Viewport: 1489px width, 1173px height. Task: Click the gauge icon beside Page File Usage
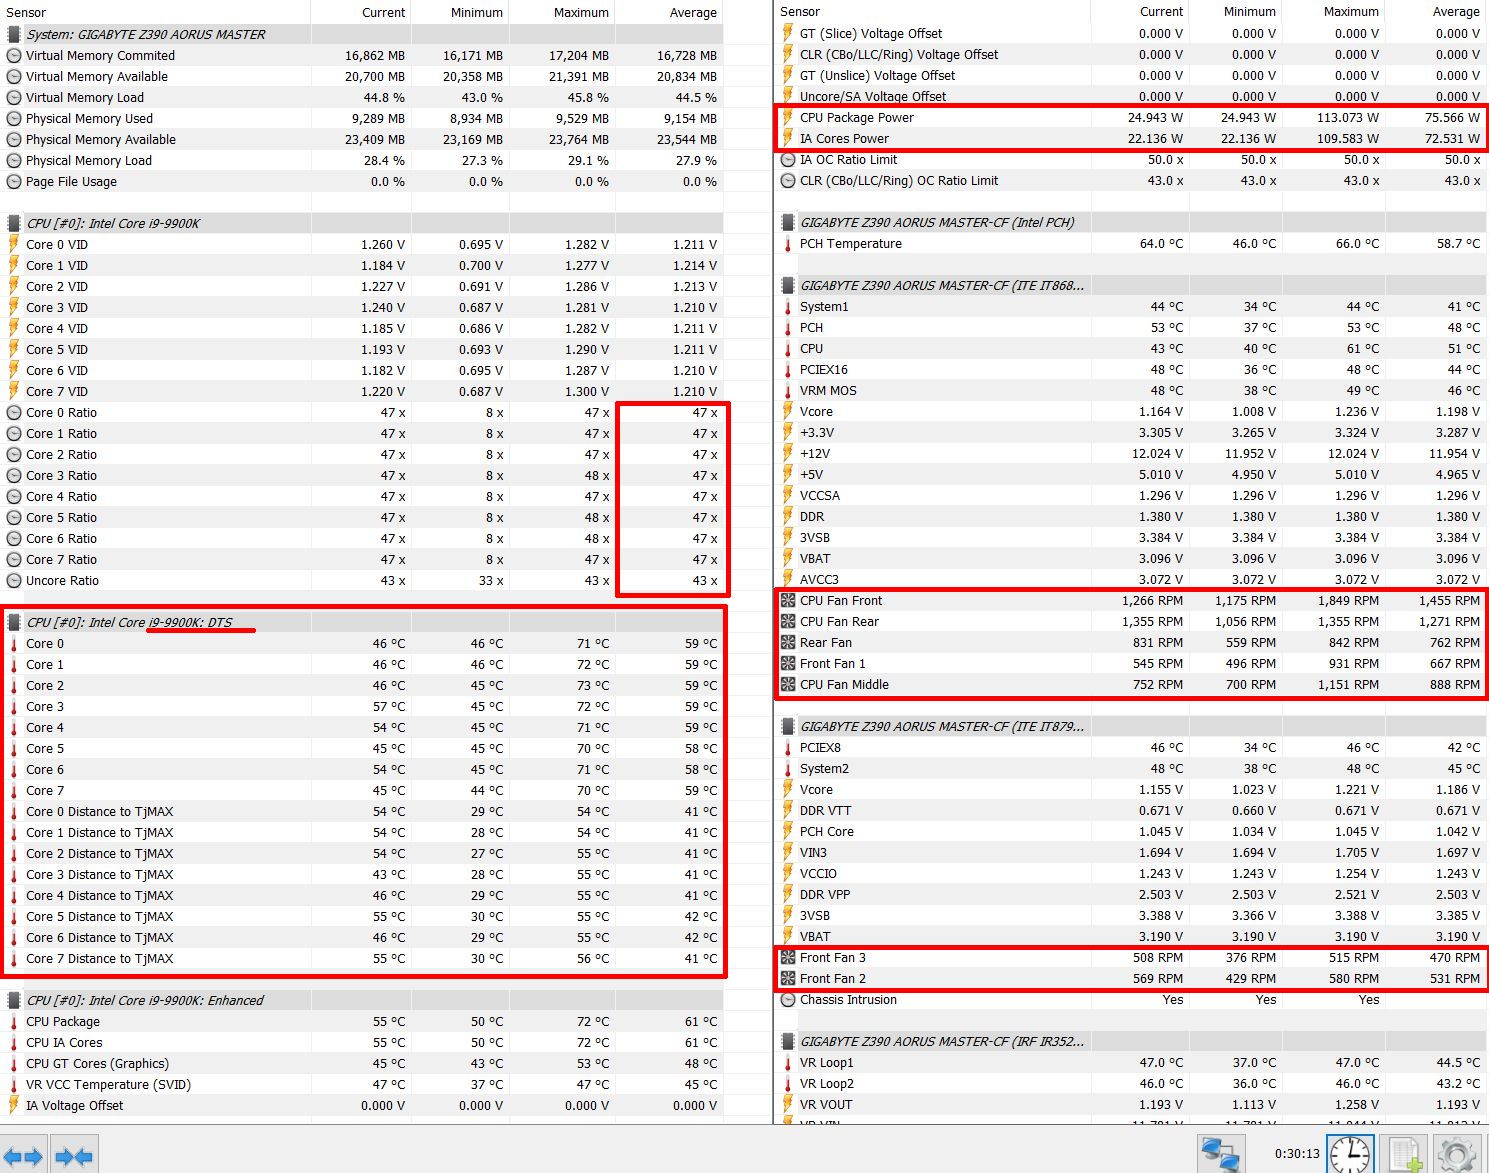14,181
